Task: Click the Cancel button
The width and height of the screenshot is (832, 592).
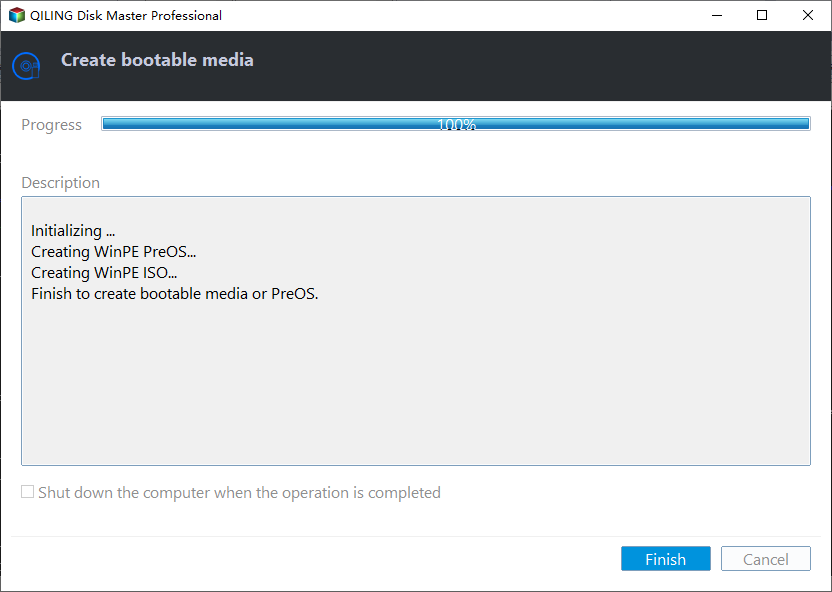Action: 765,559
